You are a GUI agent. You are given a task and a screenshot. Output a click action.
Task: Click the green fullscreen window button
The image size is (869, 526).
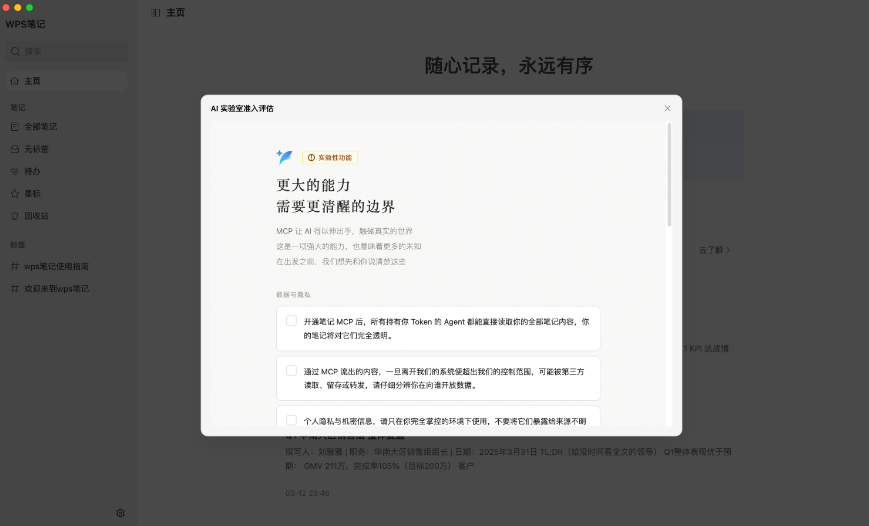click(x=29, y=8)
